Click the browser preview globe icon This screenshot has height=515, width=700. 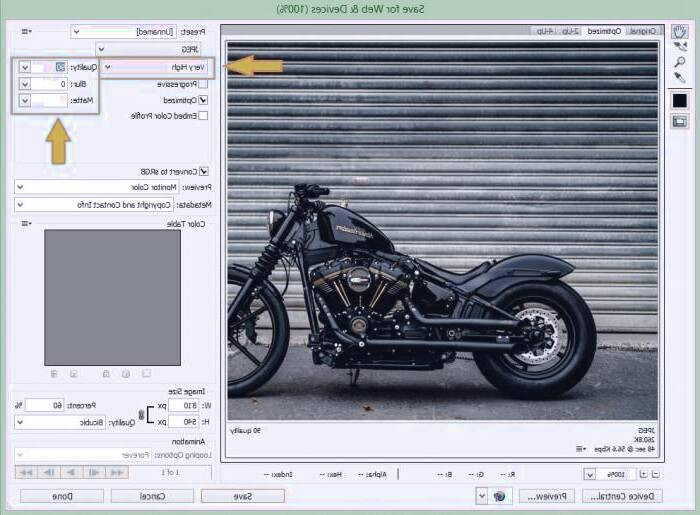pos(500,496)
